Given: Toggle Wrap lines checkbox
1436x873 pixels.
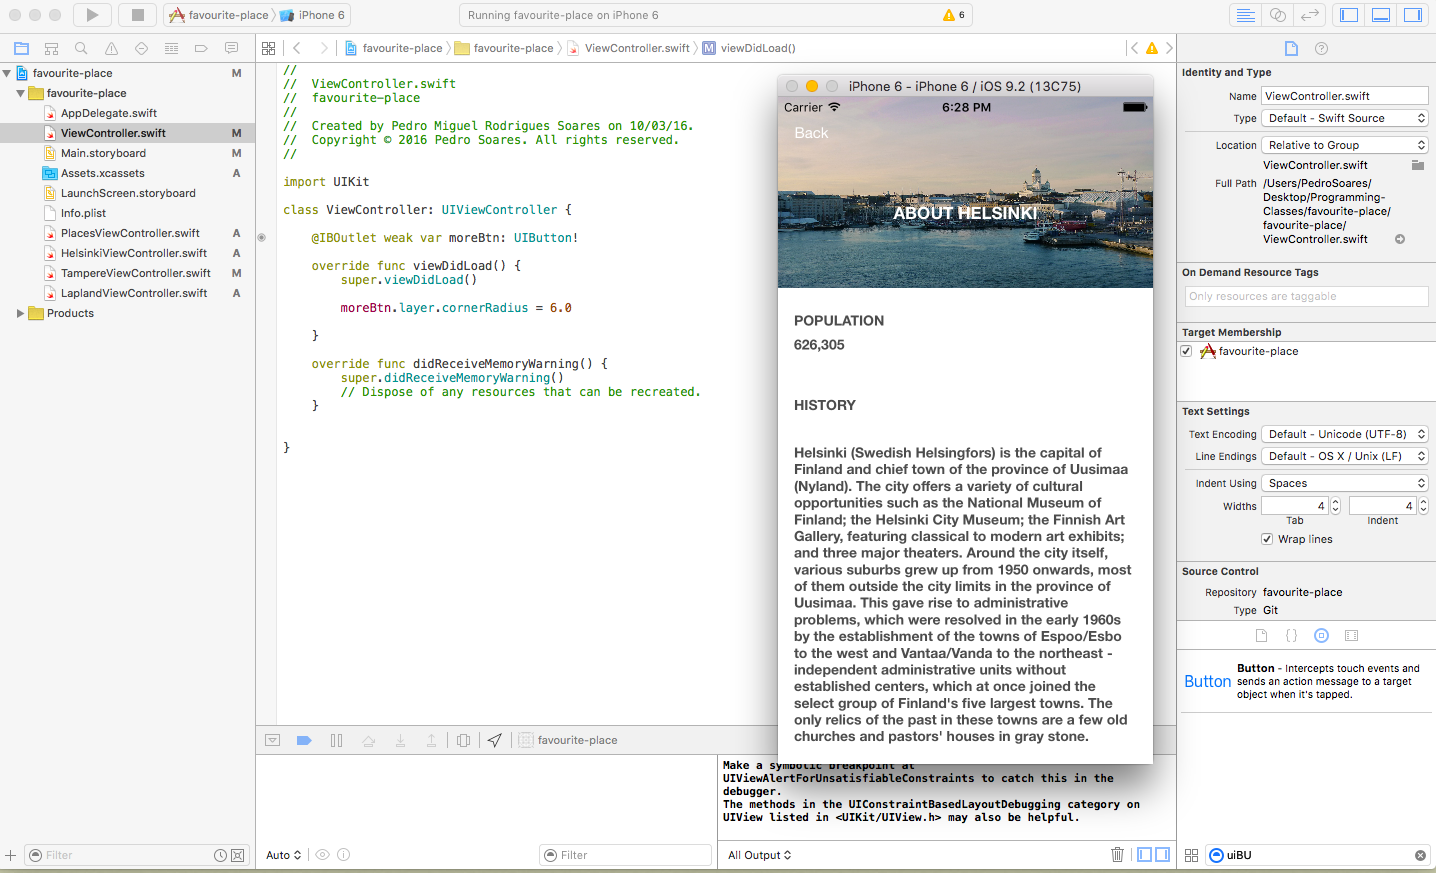Looking at the screenshot, I should coord(1267,539).
